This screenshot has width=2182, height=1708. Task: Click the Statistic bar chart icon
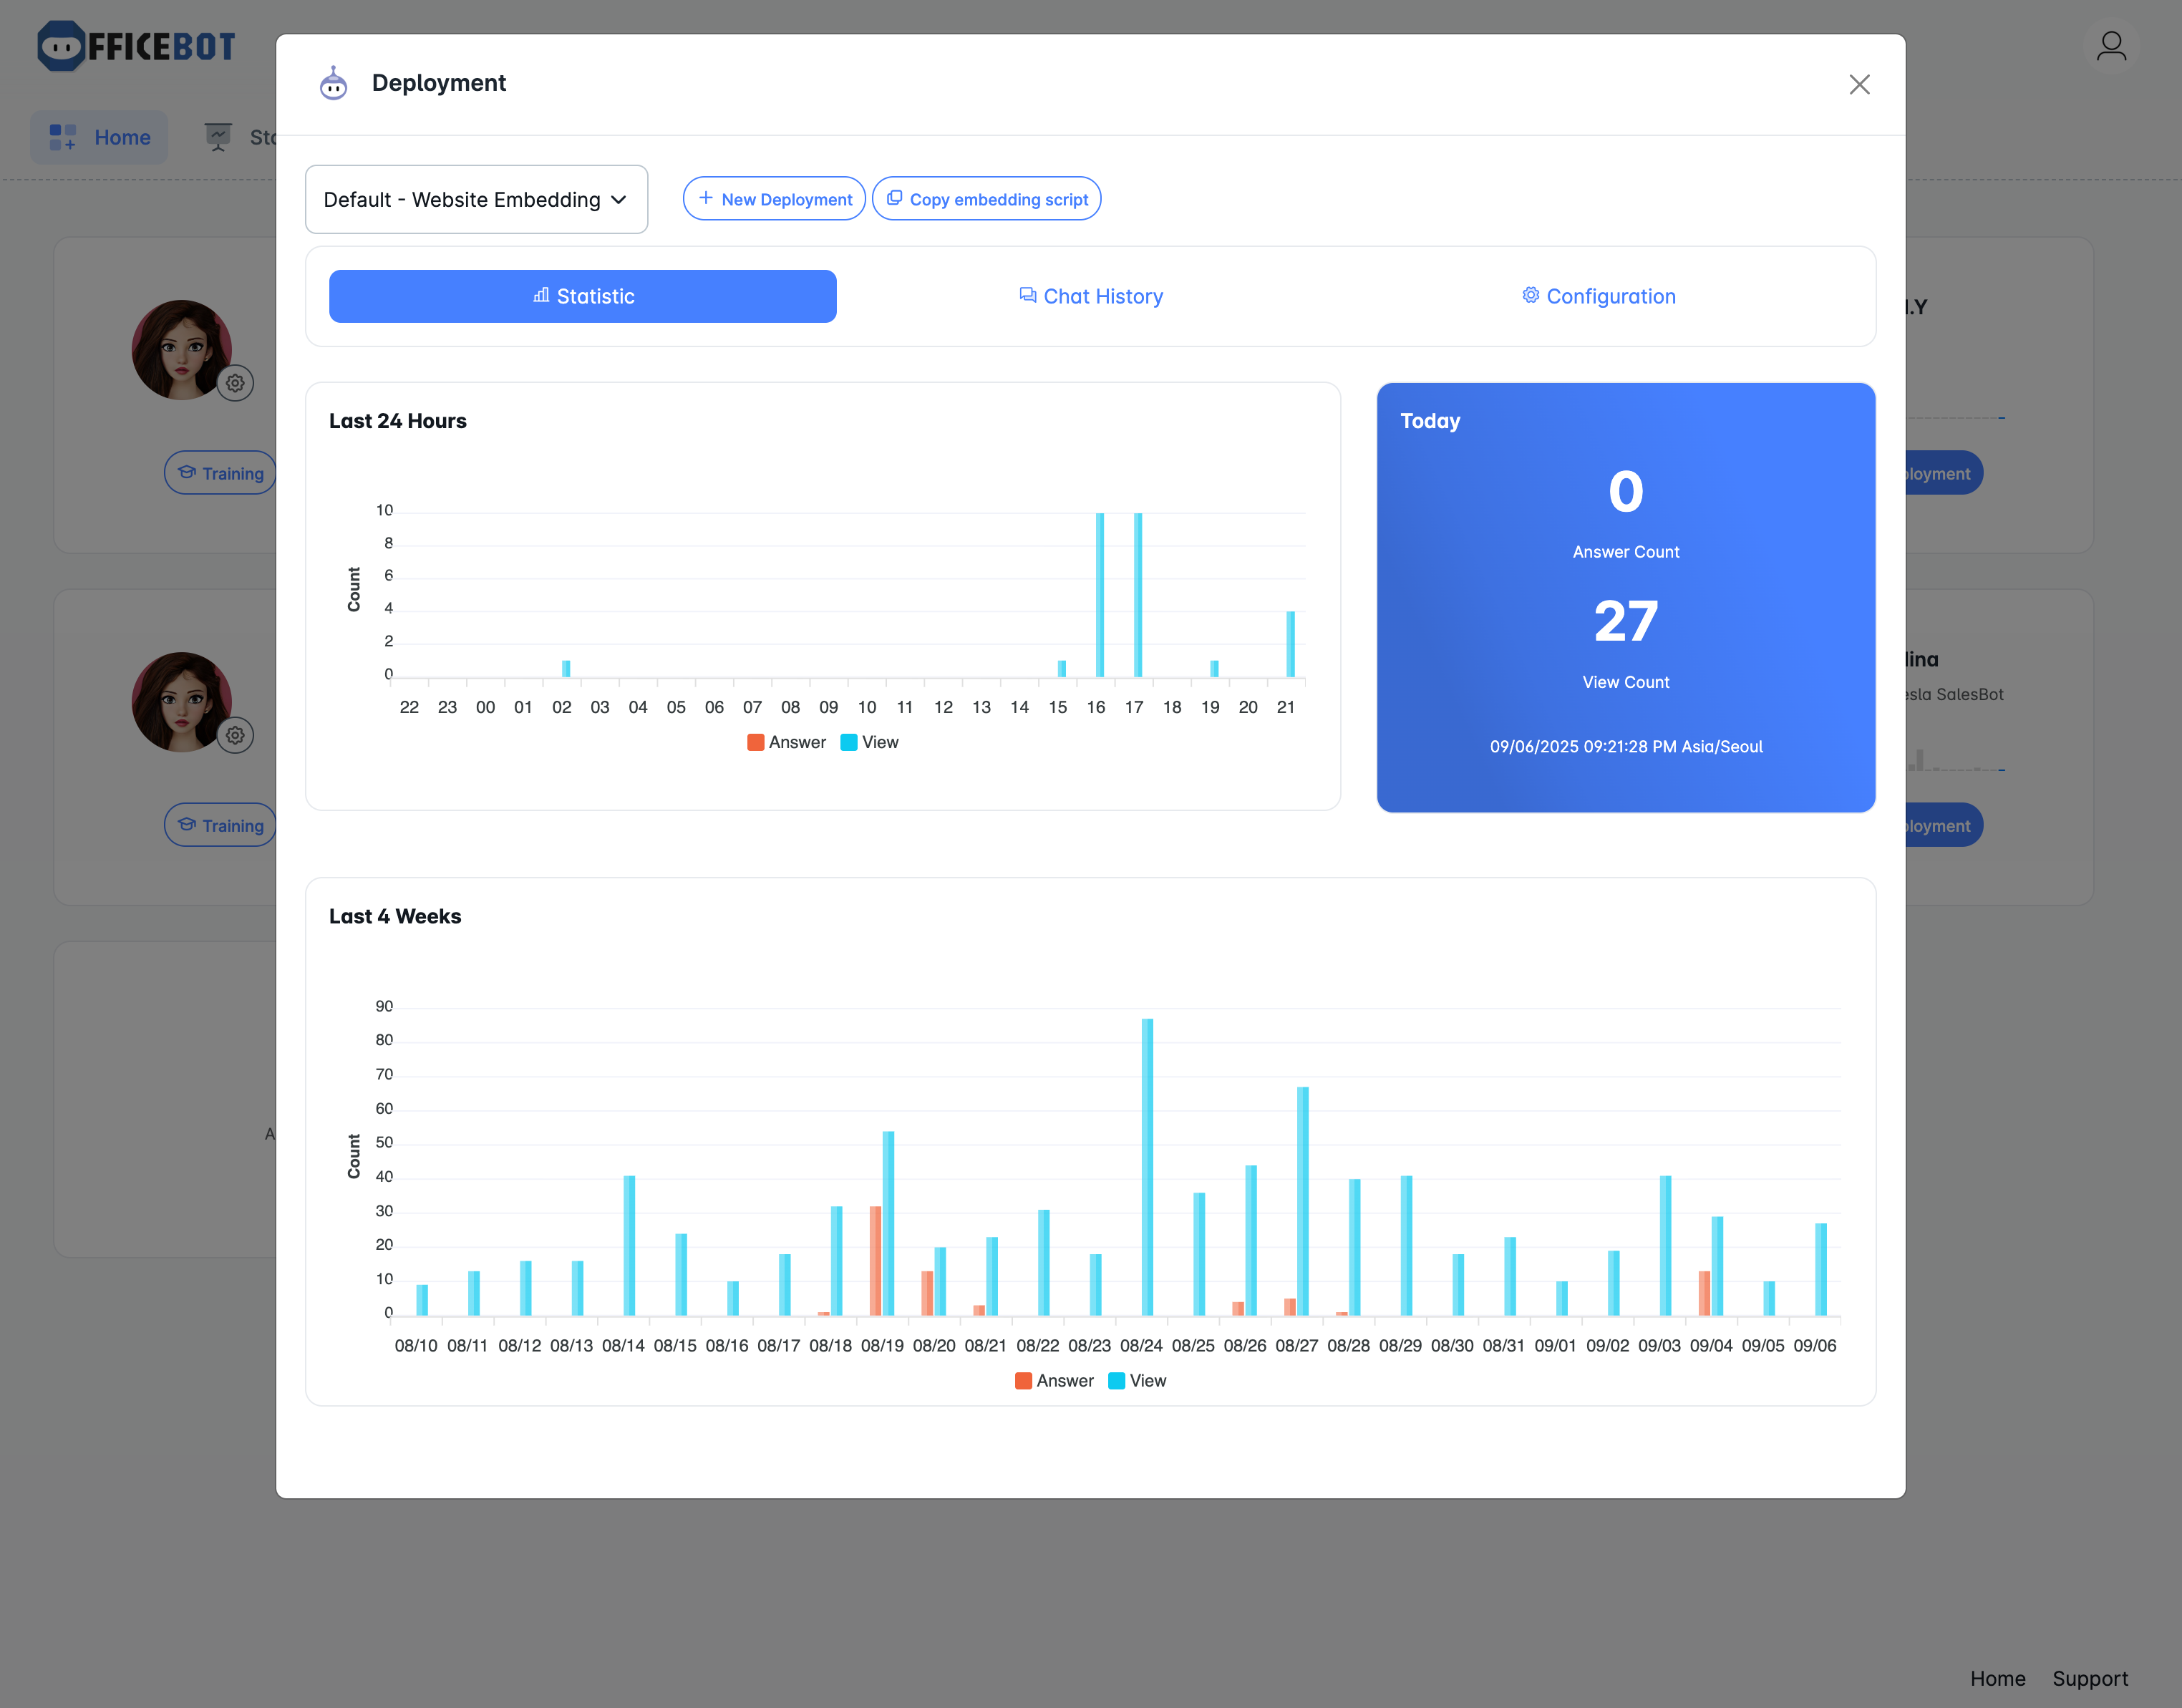coord(541,295)
